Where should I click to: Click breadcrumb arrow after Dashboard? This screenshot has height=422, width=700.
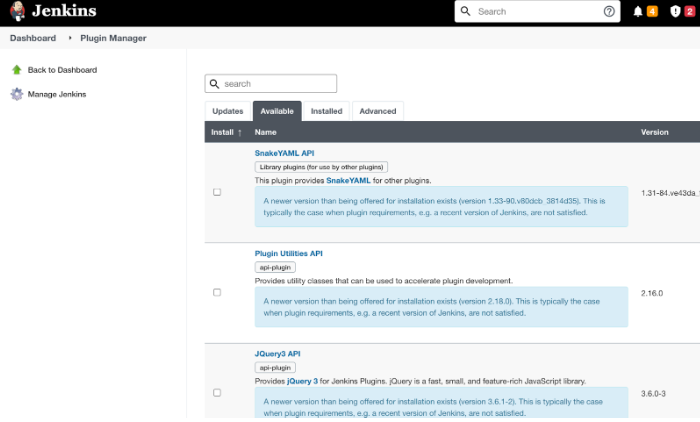point(70,38)
